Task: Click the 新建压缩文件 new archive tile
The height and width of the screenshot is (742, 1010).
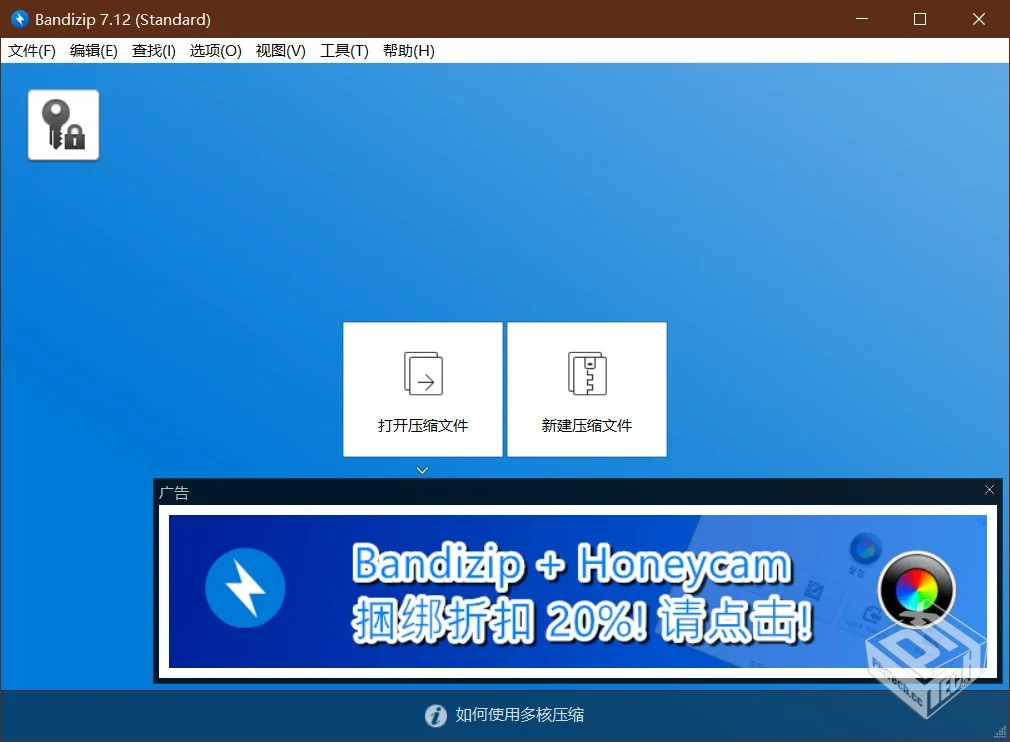Action: point(587,389)
